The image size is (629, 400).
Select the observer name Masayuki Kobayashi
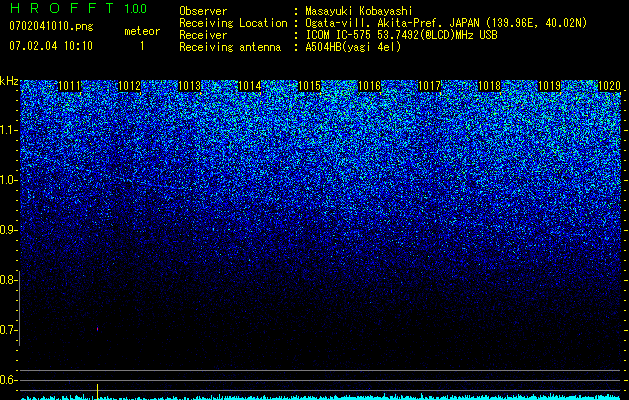point(359,12)
